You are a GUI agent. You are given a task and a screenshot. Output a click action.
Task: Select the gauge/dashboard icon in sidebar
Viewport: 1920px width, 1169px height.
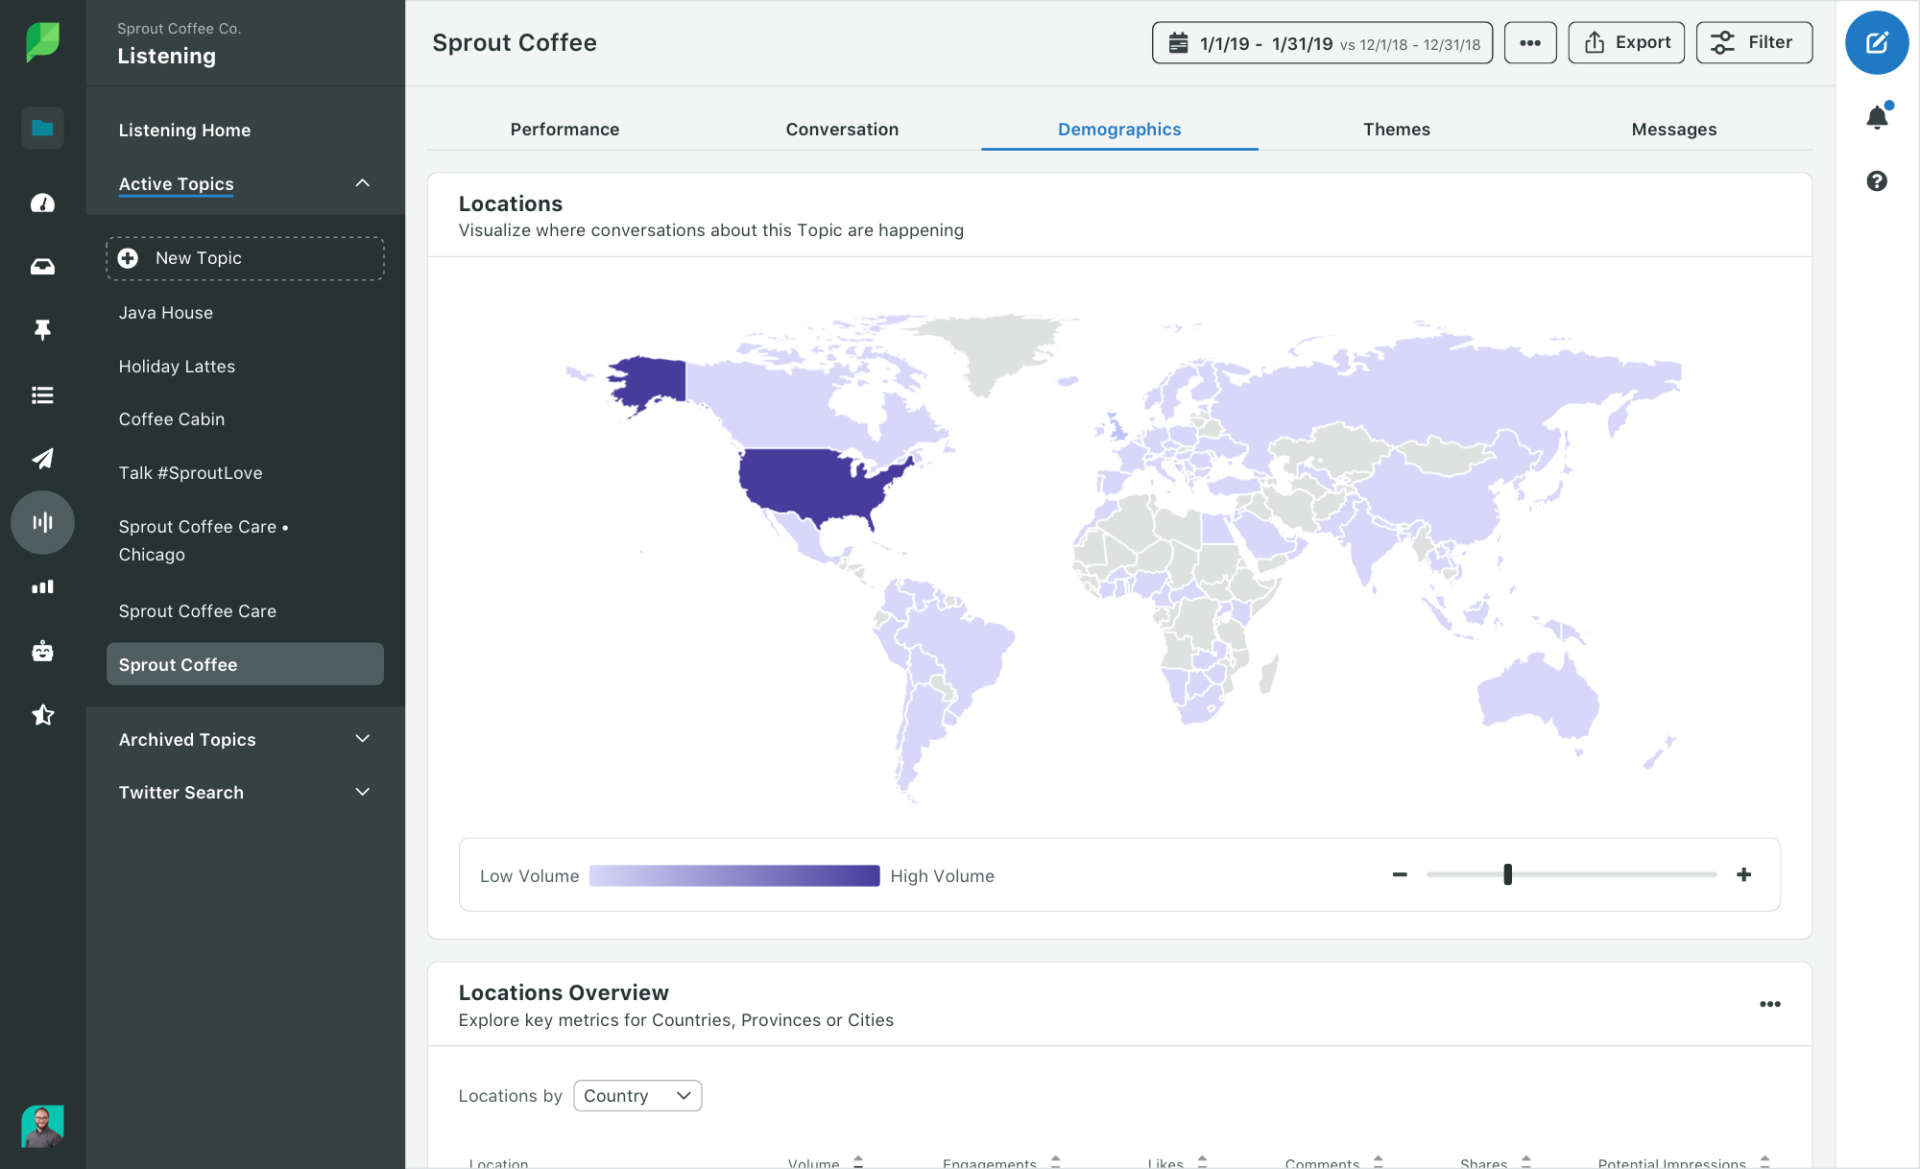[42, 203]
